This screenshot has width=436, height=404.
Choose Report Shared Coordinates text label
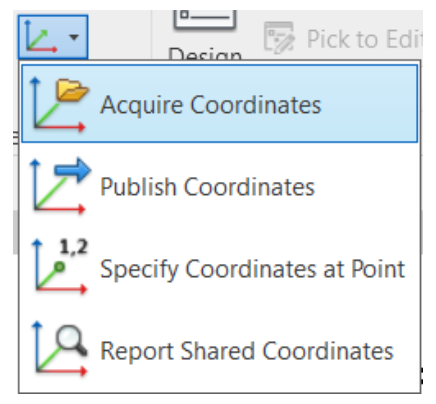tap(247, 351)
